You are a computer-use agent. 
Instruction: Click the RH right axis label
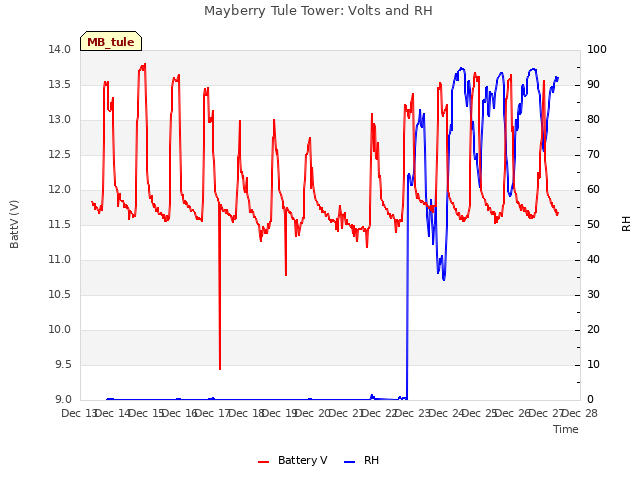click(x=626, y=224)
